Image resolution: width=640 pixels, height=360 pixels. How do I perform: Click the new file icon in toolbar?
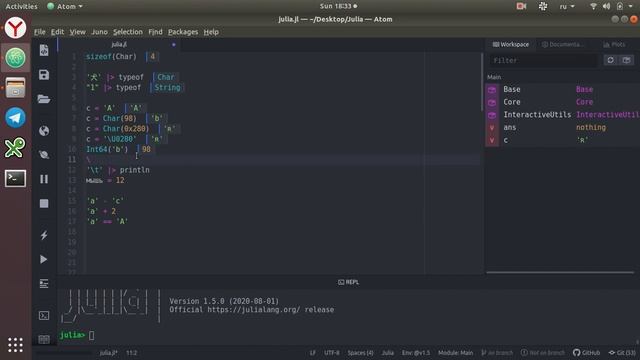[44, 50]
